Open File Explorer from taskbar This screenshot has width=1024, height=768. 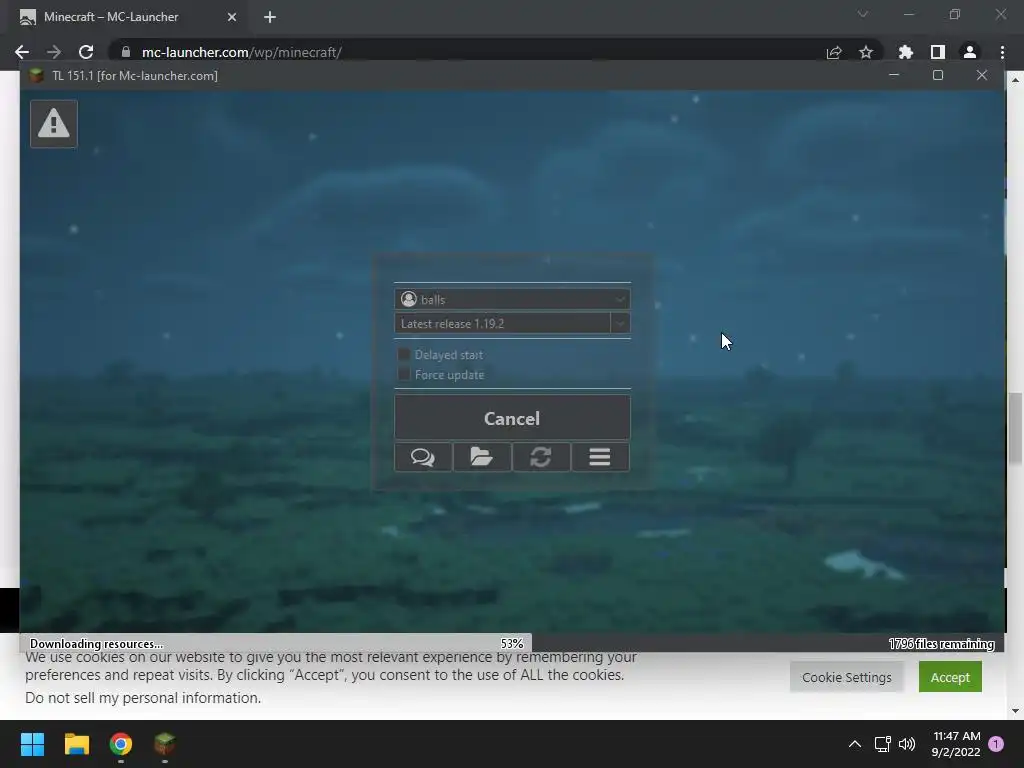click(x=76, y=744)
